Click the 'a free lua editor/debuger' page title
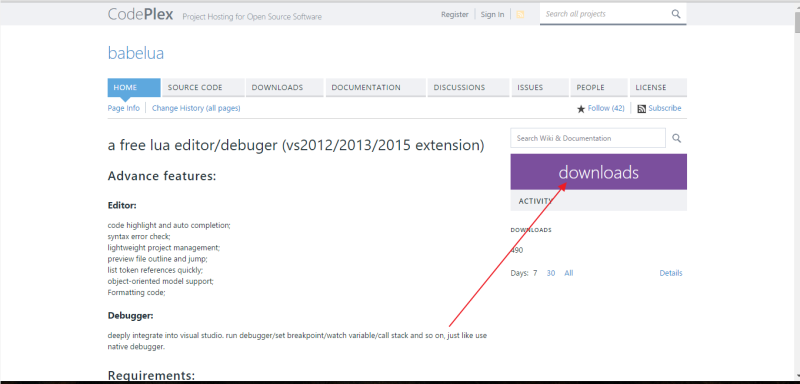 click(296, 145)
